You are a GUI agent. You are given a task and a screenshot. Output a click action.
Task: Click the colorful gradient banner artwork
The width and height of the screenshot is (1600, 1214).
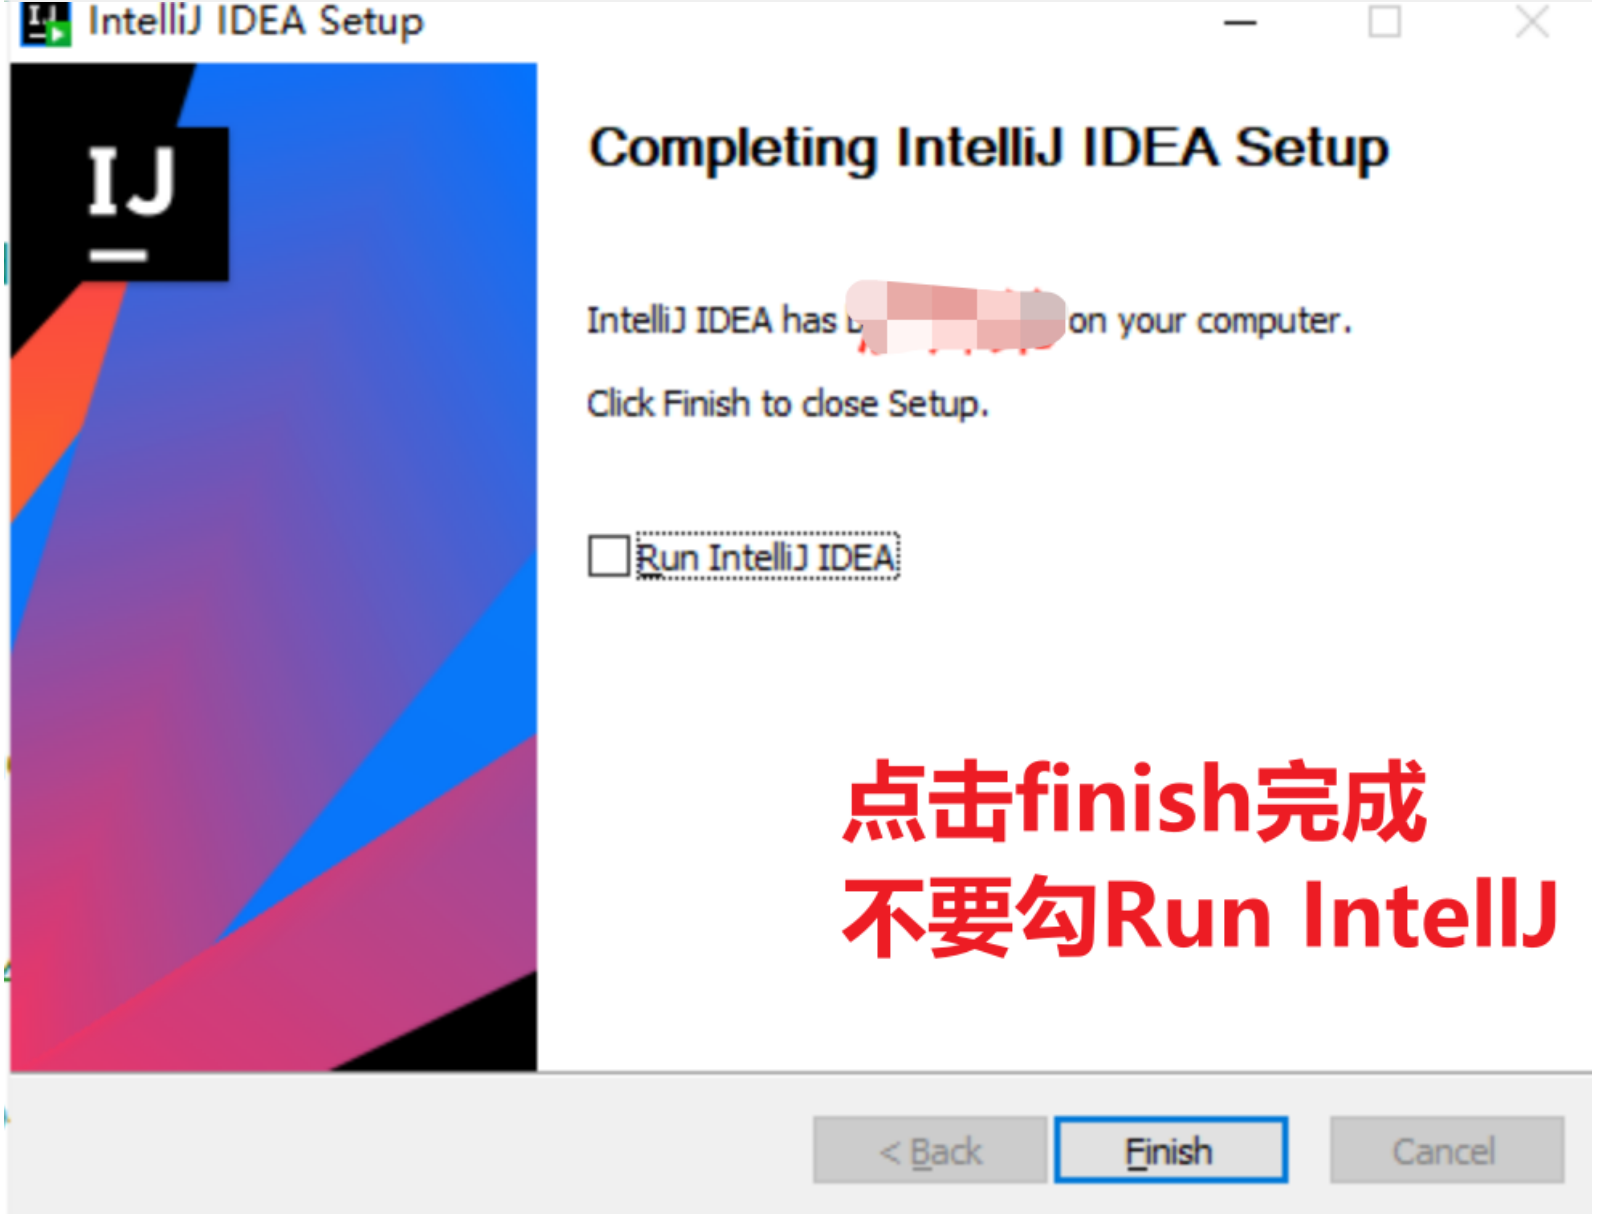pos(273,567)
